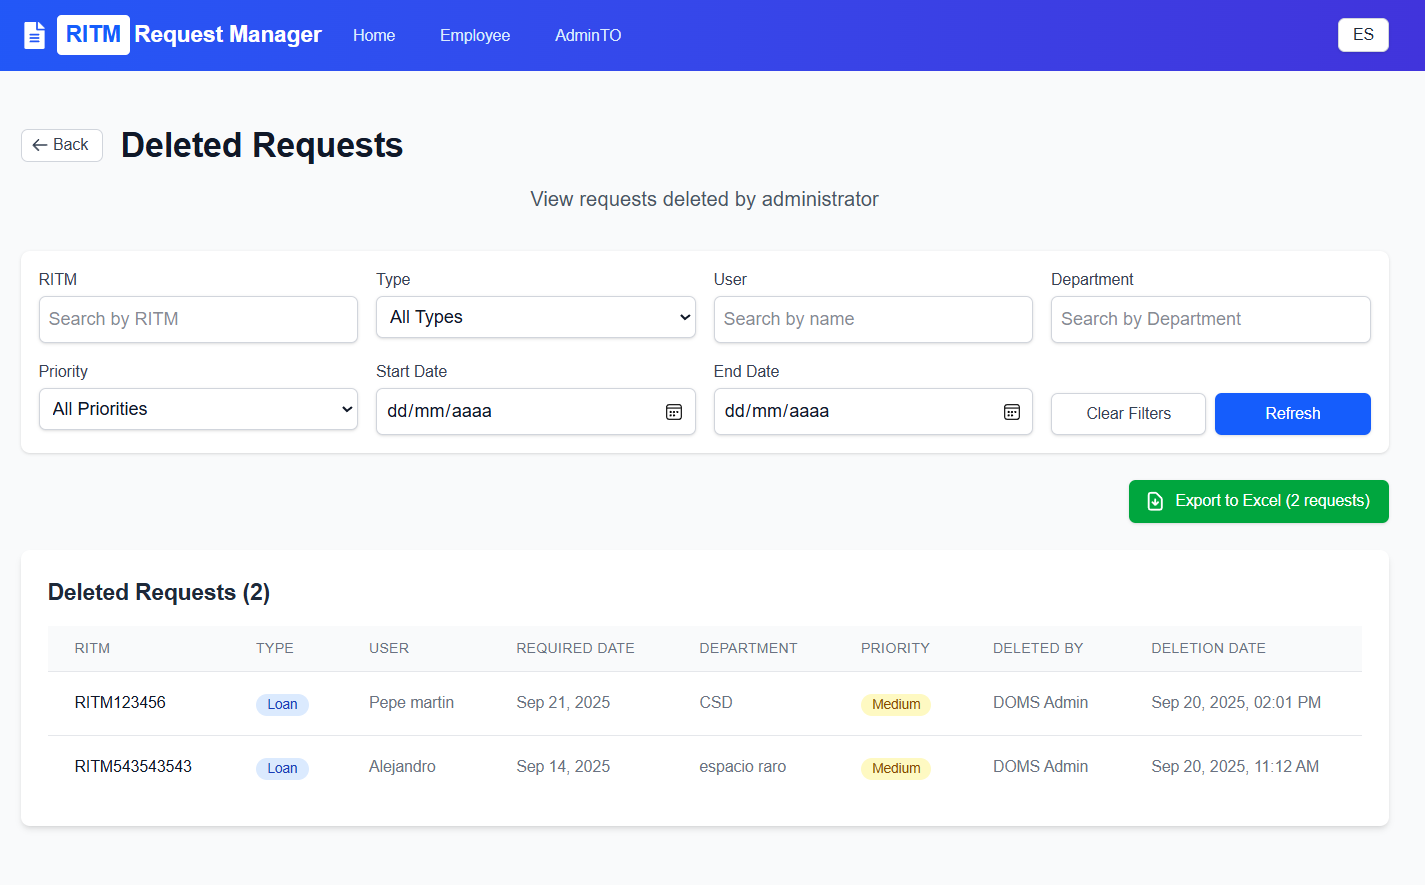Open the Start Date calendar picker icon
Image resolution: width=1425 pixels, height=885 pixels.
click(674, 412)
